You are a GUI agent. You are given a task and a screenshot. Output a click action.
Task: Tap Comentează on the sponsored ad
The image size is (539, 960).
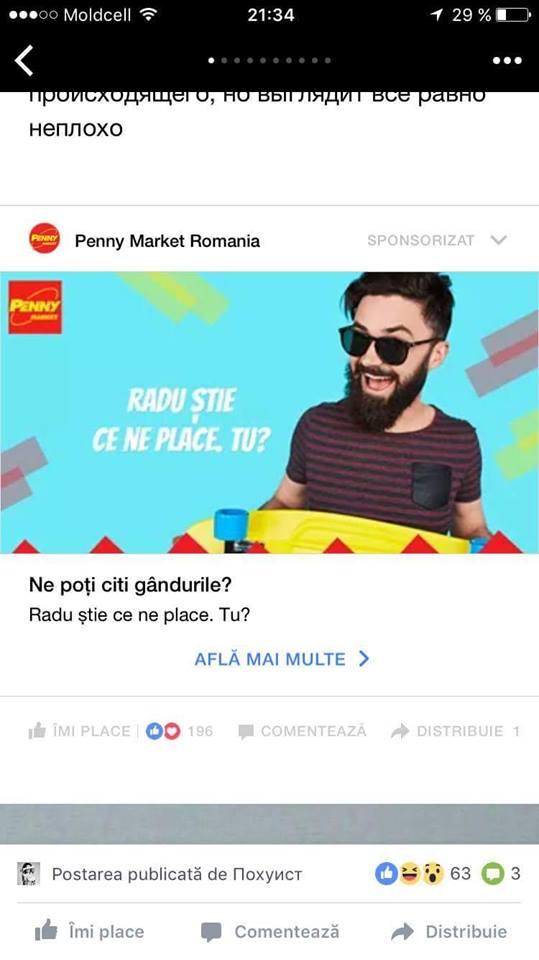[x=302, y=731]
